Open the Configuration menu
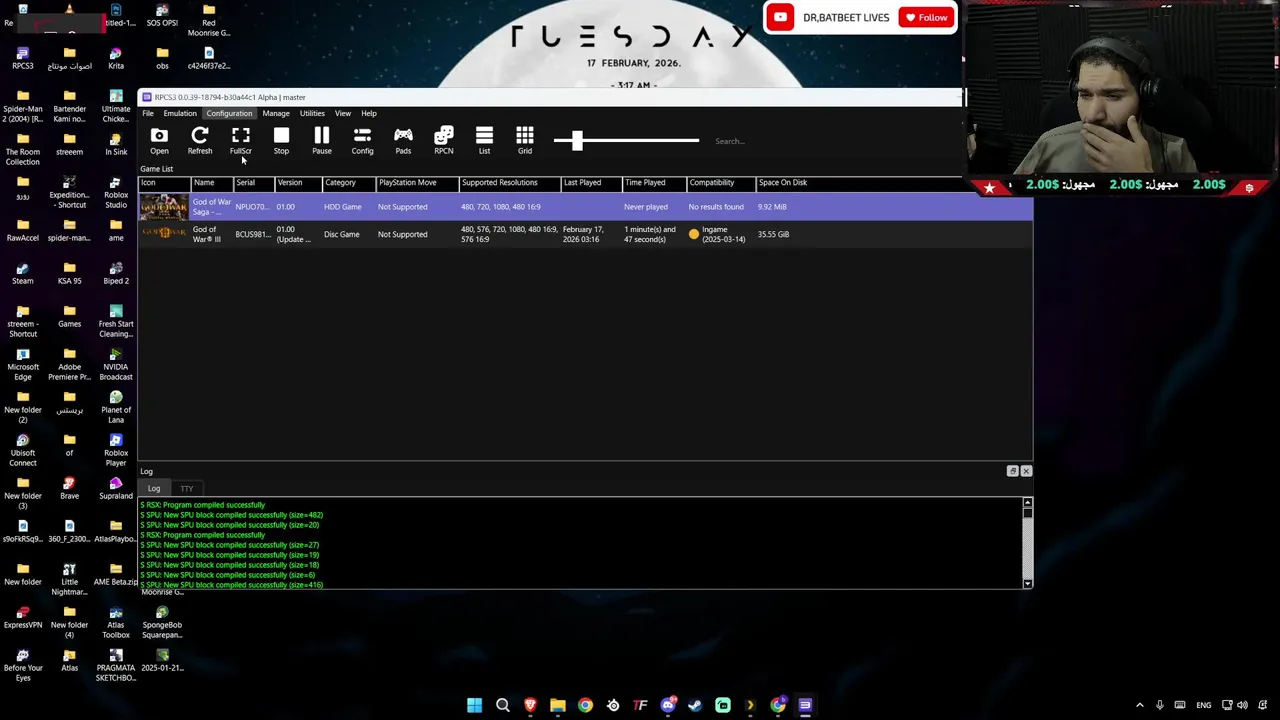The height and width of the screenshot is (720, 1280). pos(229,113)
